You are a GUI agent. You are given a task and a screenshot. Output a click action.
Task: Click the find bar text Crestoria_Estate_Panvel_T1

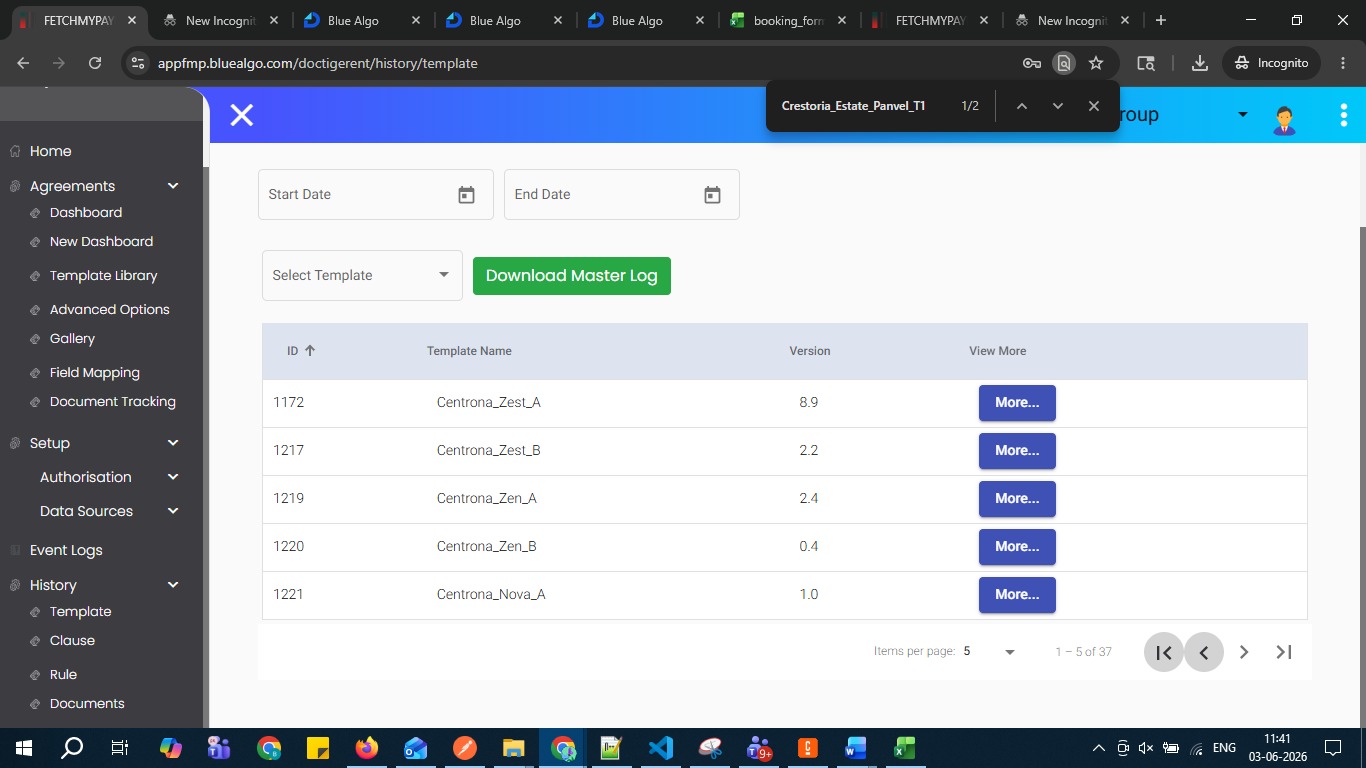tap(853, 106)
